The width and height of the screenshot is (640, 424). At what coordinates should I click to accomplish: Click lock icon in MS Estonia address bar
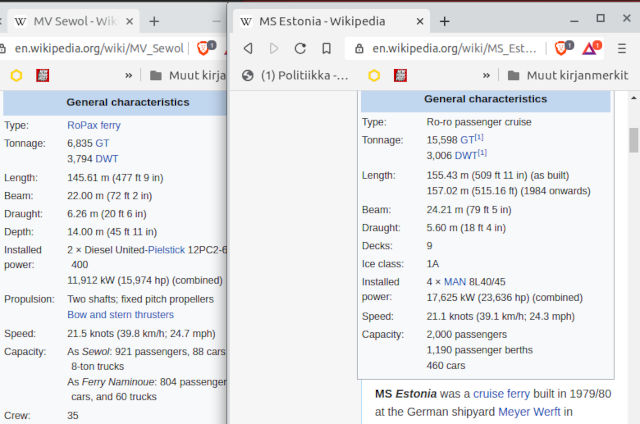(x=359, y=49)
